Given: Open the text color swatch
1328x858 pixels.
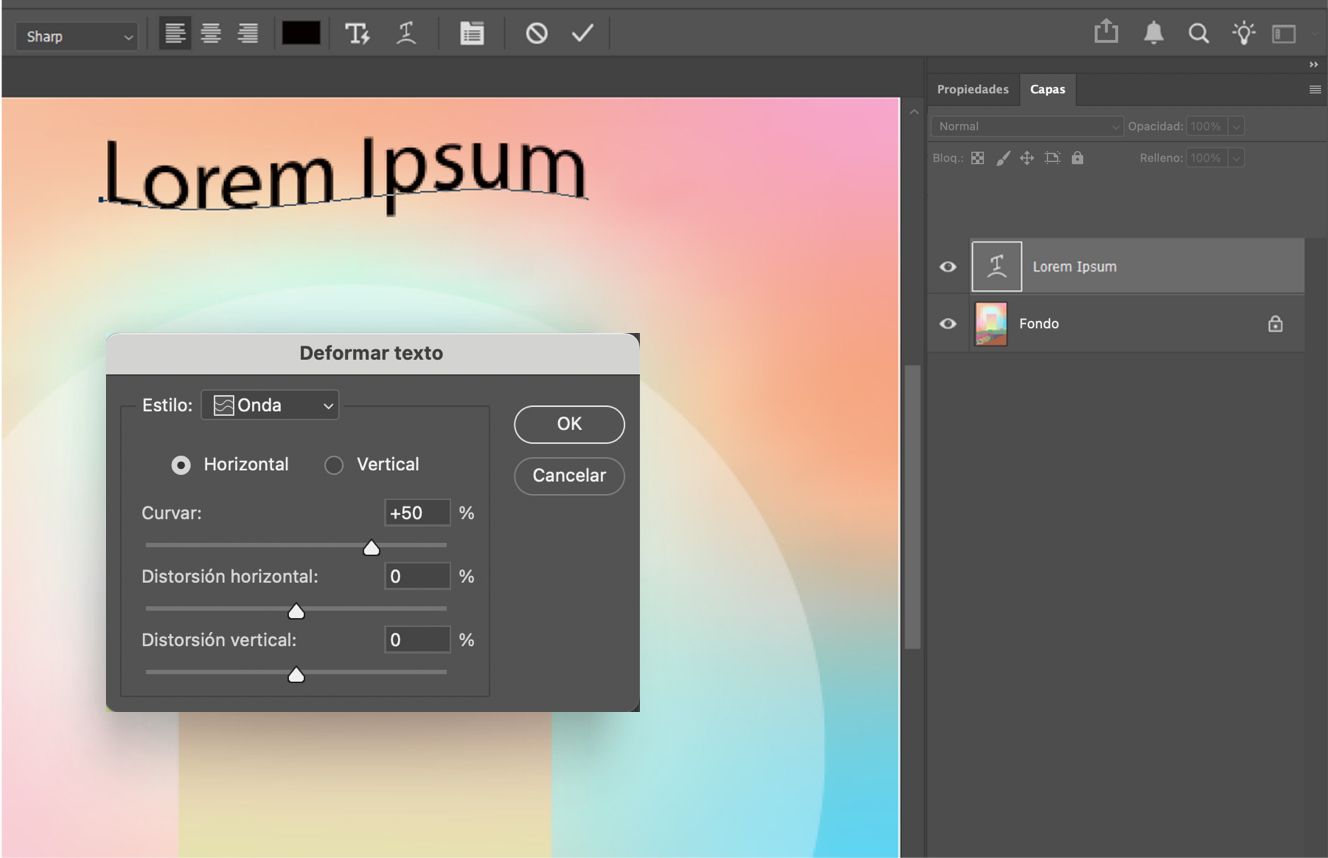Looking at the screenshot, I should [302, 32].
